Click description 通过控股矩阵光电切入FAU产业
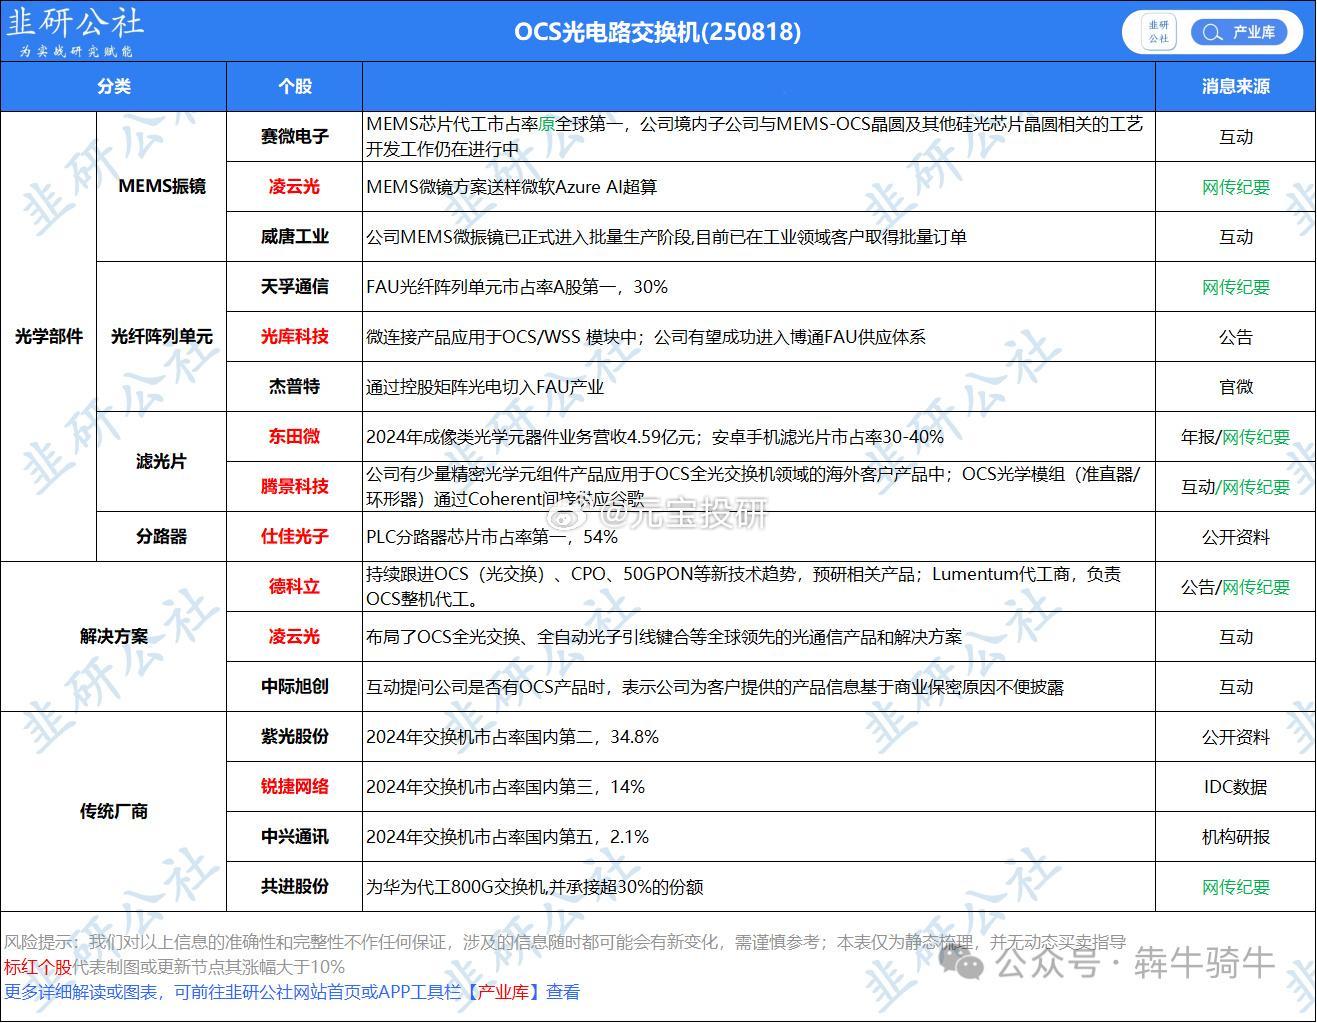The height and width of the screenshot is (1023, 1317). pyautogui.click(x=485, y=387)
